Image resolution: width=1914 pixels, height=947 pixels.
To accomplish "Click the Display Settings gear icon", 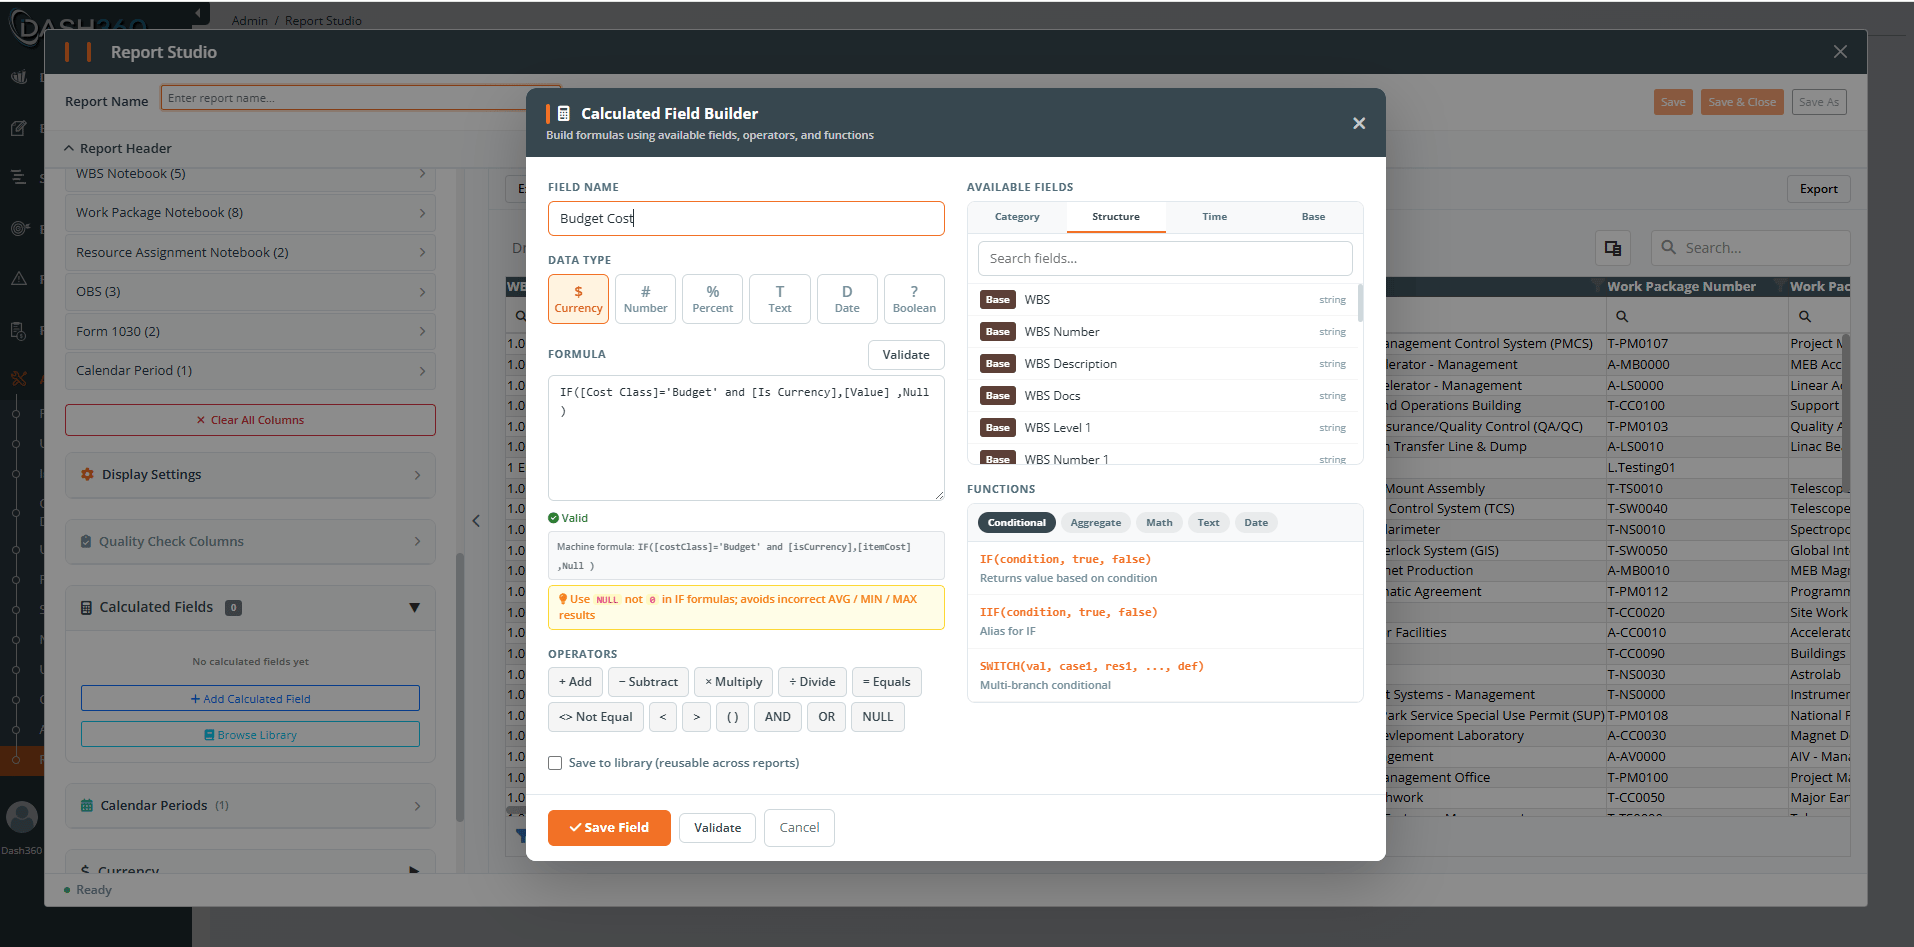I will (87, 474).
